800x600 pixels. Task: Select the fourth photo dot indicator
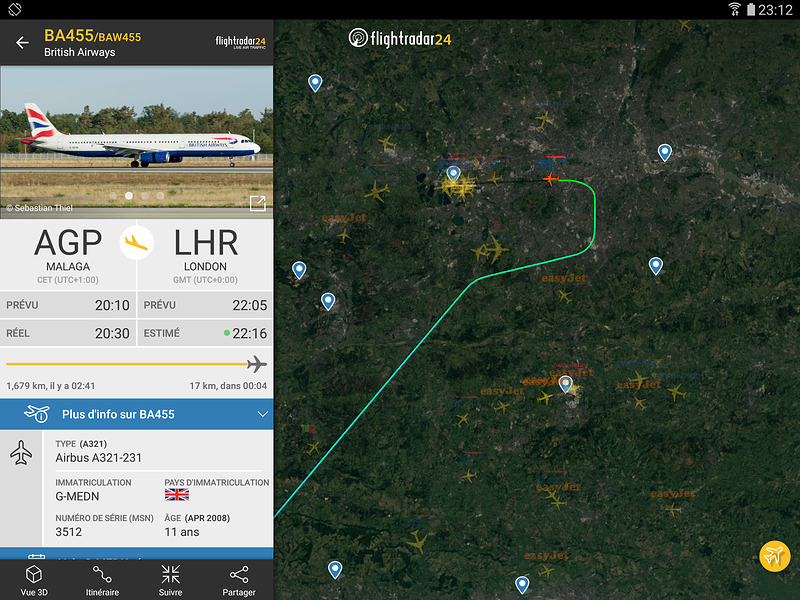click(x=160, y=195)
